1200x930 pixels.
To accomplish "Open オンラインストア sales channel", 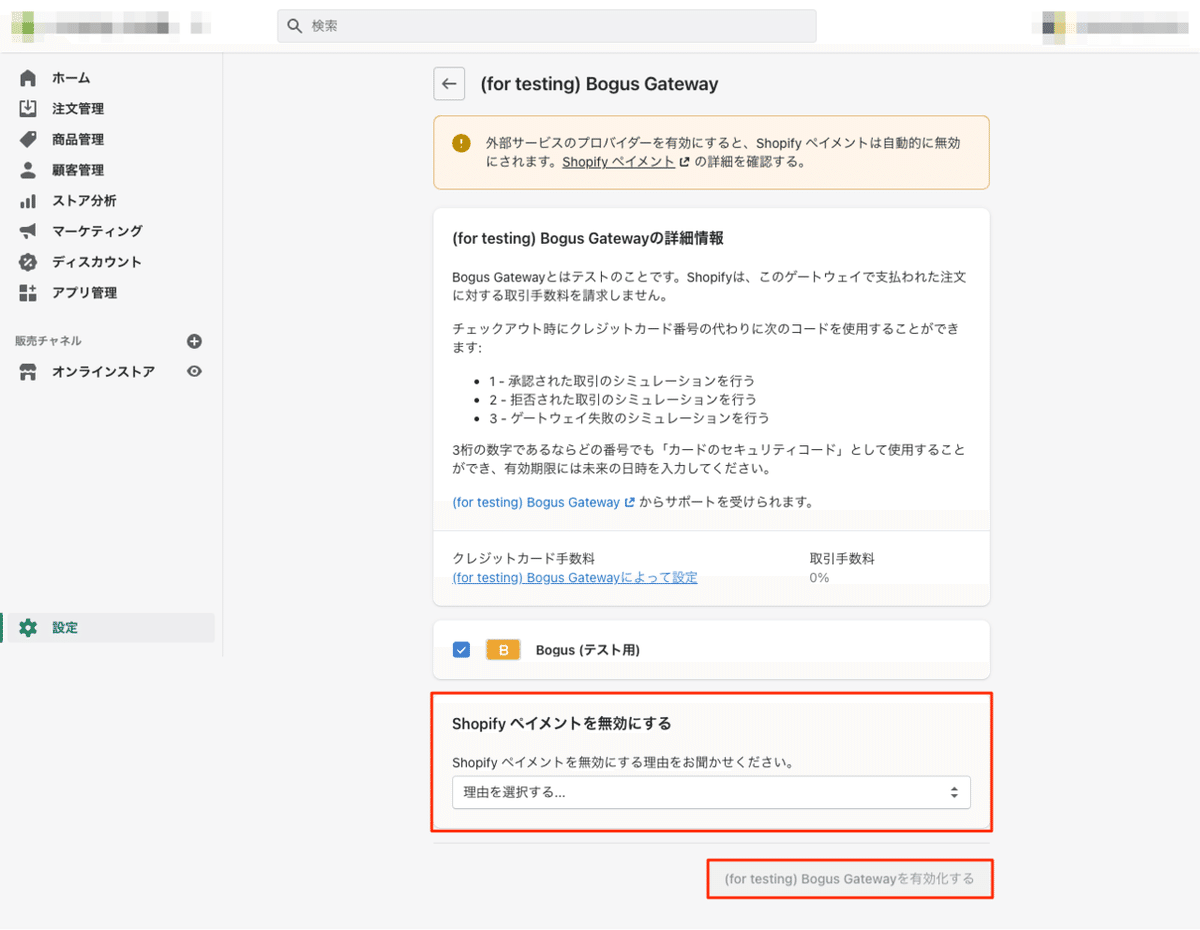I will tap(103, 372).
